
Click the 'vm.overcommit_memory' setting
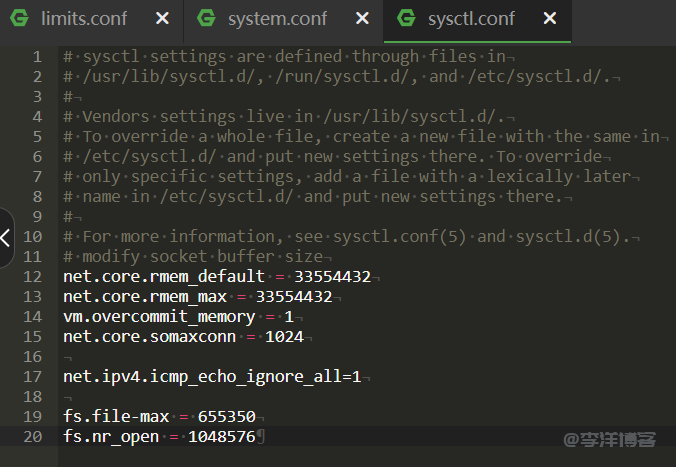tap(159, 317)
